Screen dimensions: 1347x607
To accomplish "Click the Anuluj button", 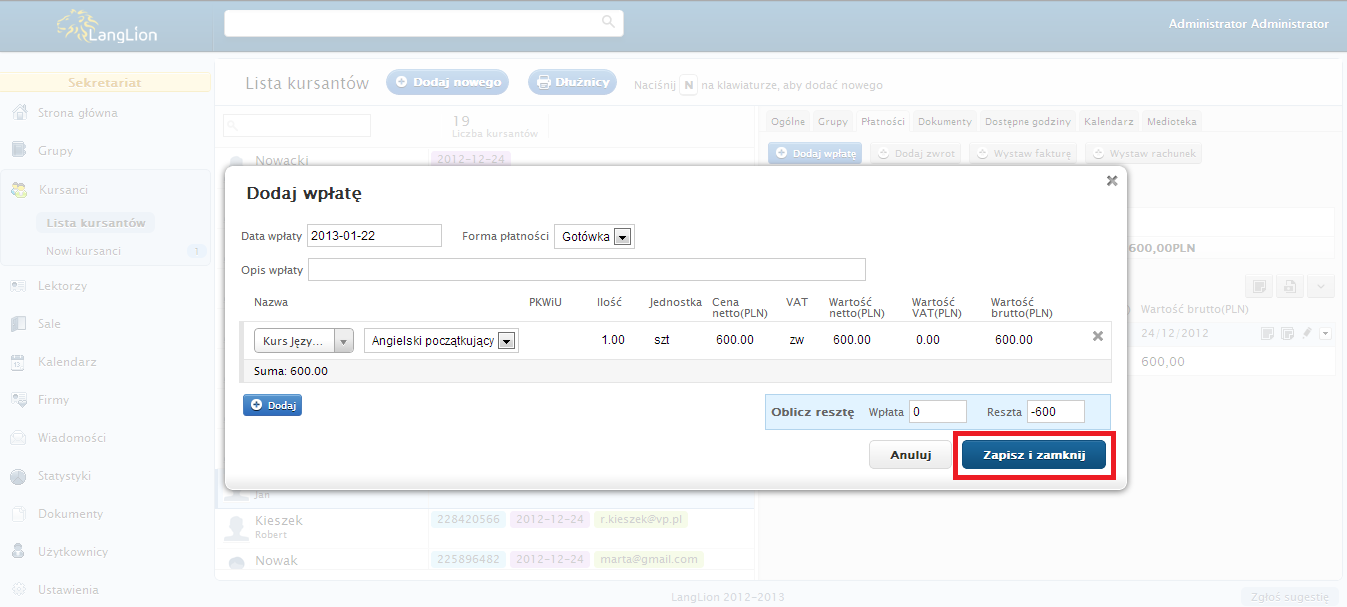I will pyautogui.click(x=910, y=455).
